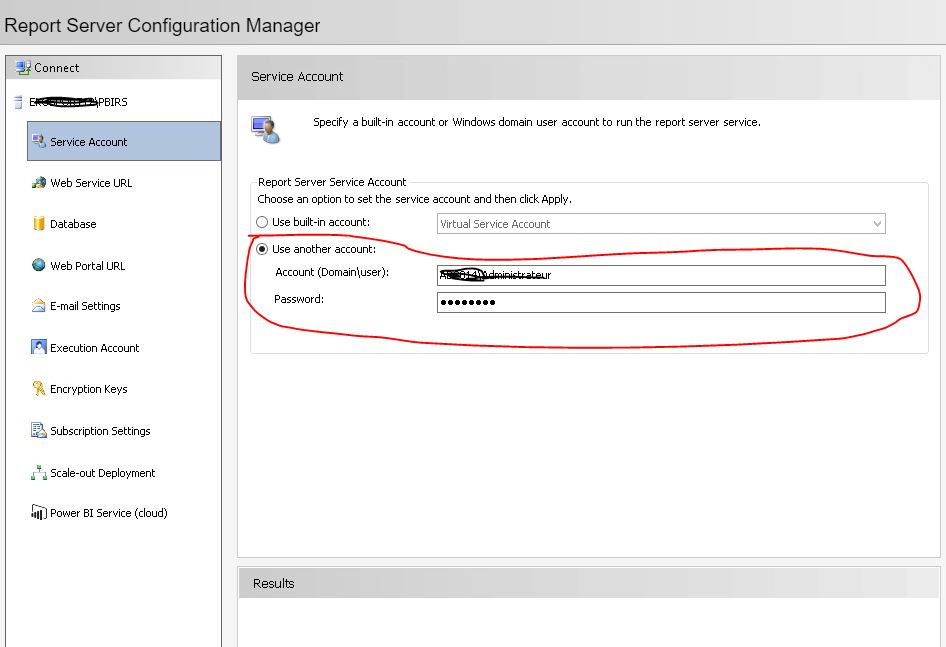Click the 'Password:' label
Screen dimensions: 946x647
[299, 299]
